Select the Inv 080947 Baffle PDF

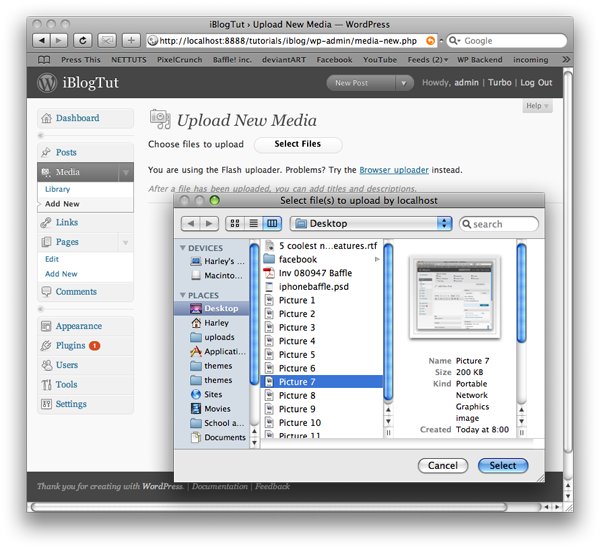321,273
